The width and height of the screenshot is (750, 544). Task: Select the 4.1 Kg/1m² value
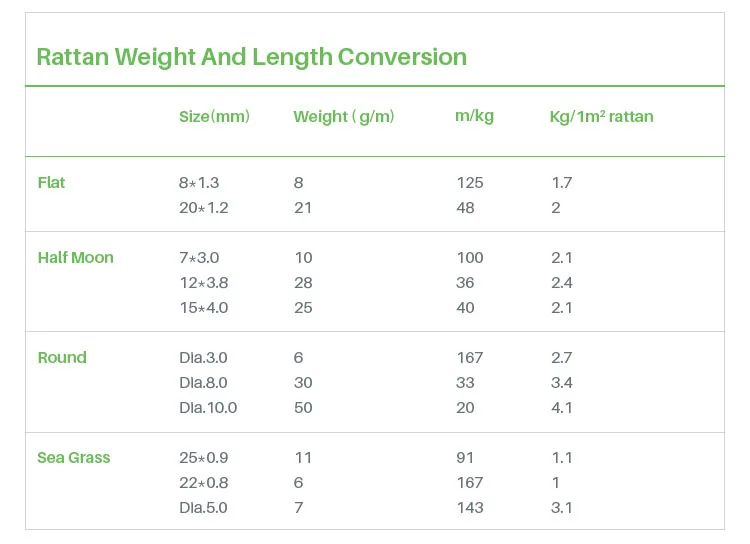coord(562,408)
